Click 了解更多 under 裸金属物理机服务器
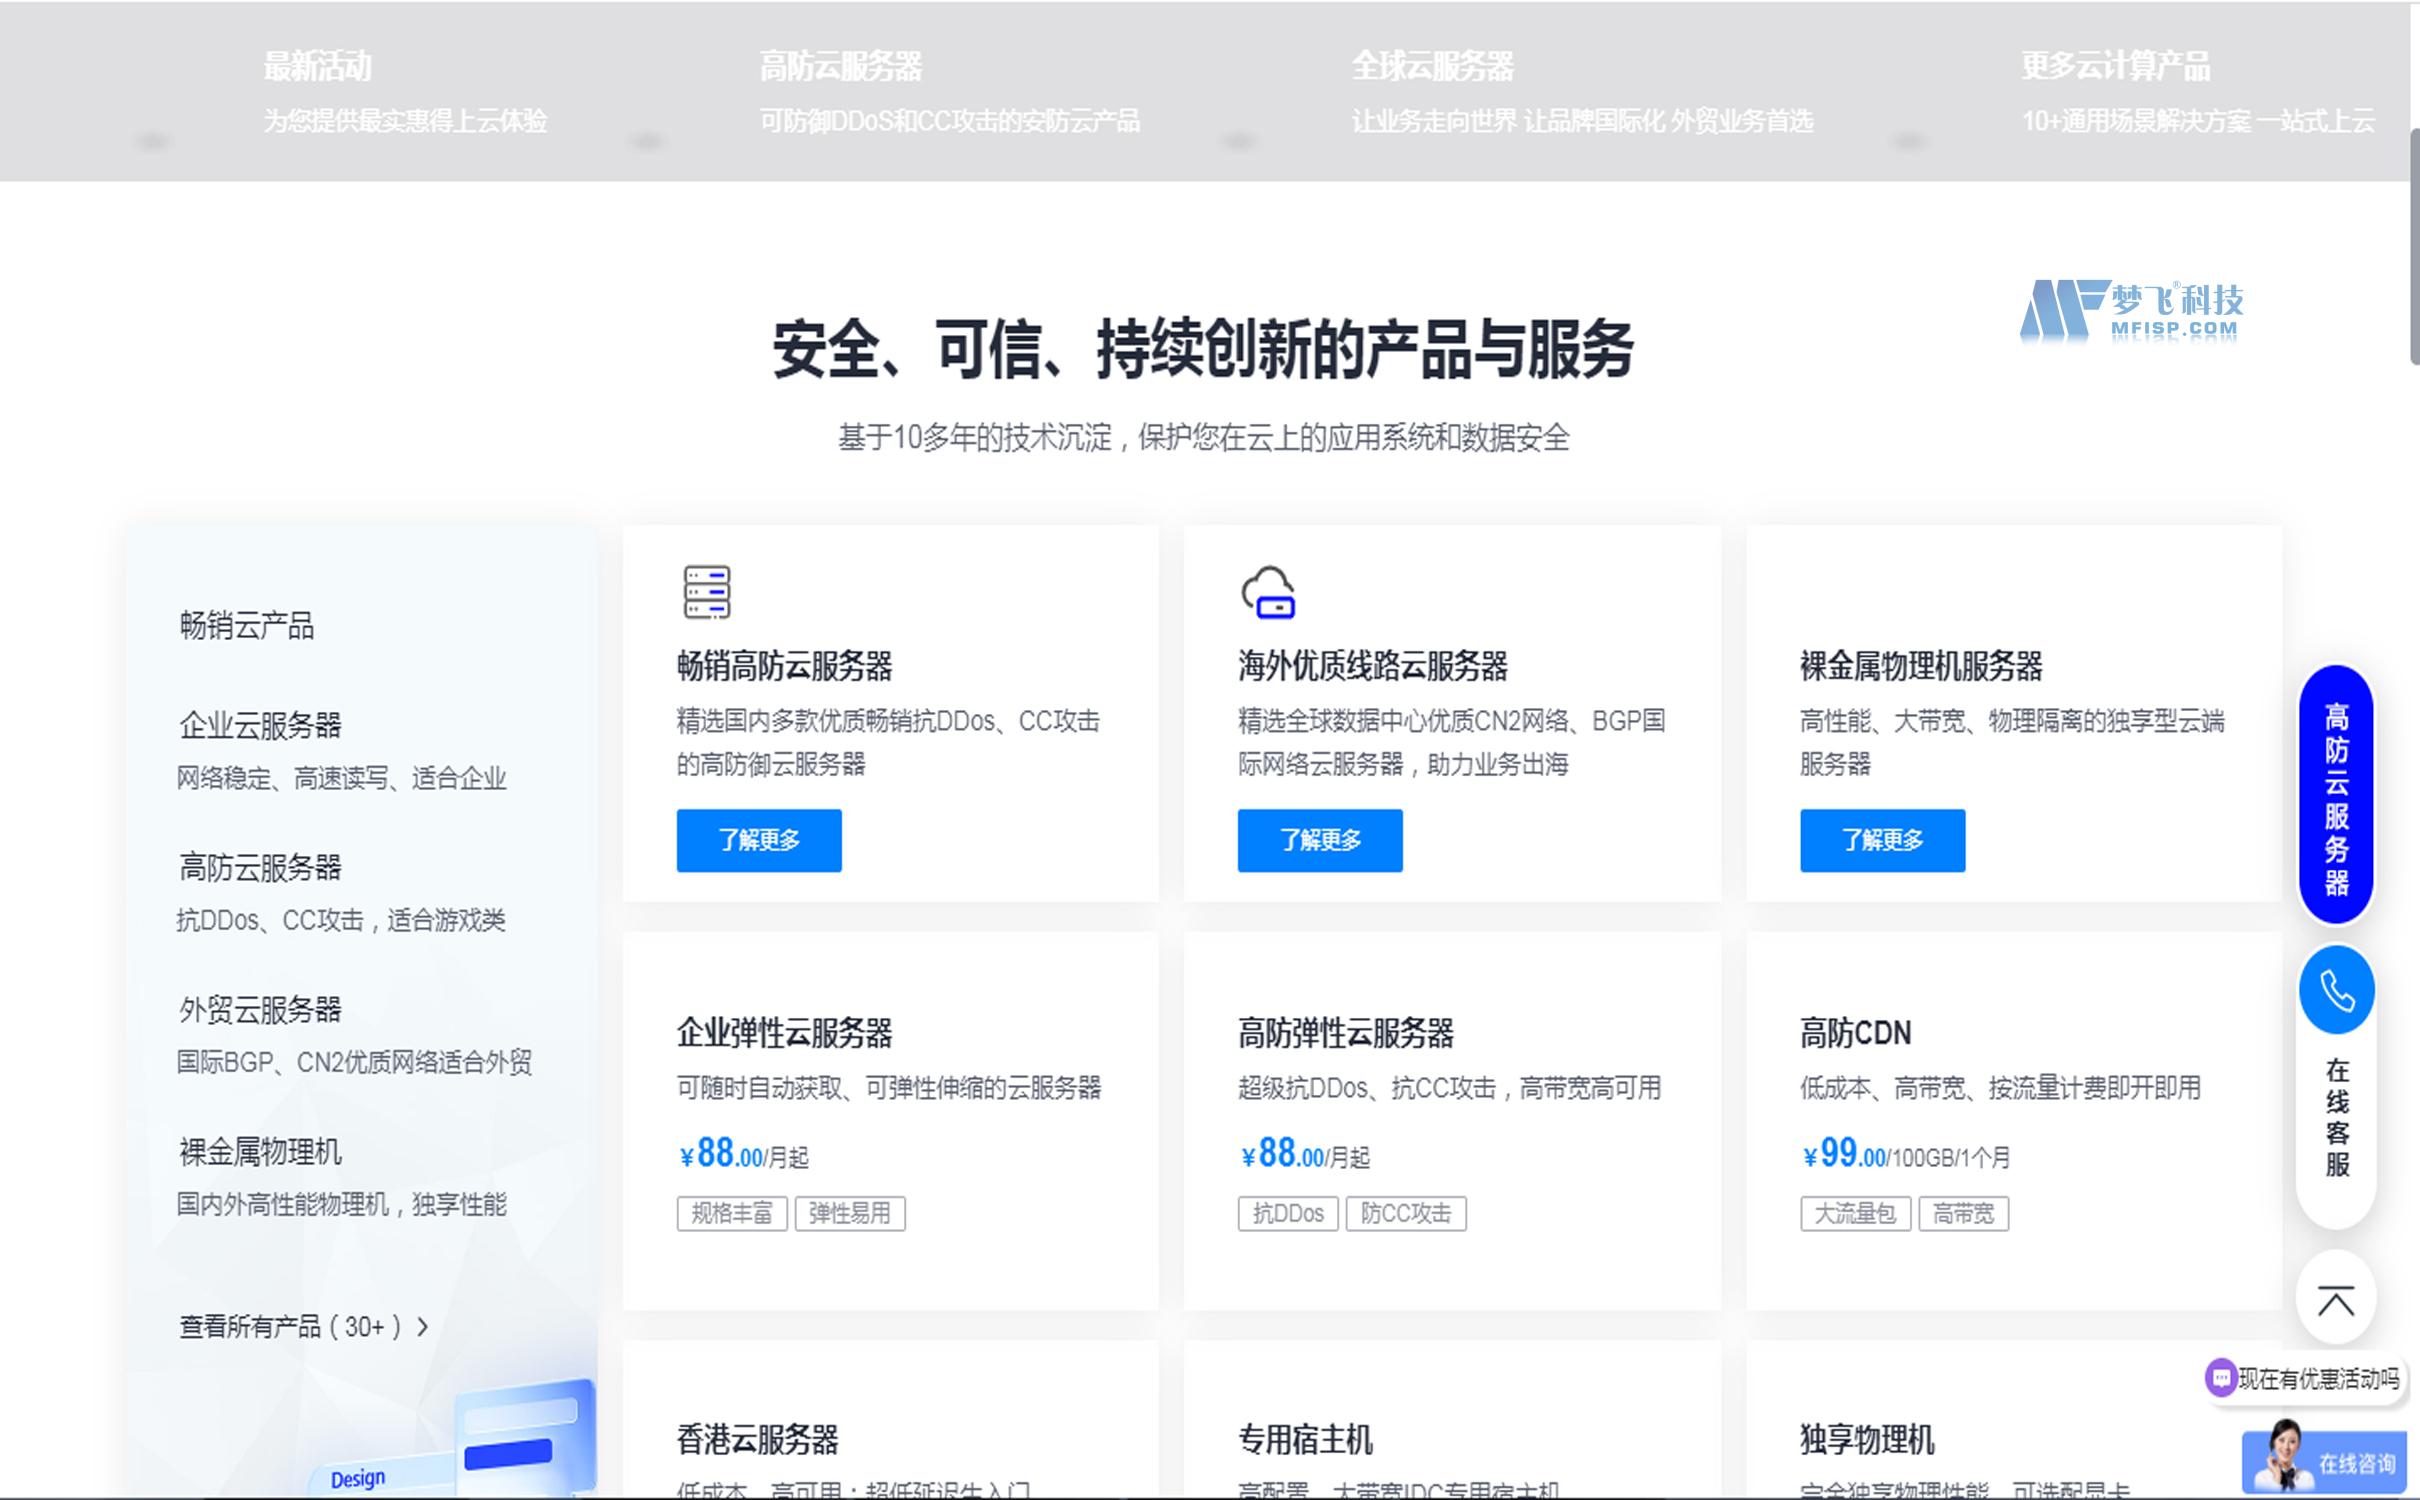Screen dimensions: 2420x1500 tap(1882, 840)
